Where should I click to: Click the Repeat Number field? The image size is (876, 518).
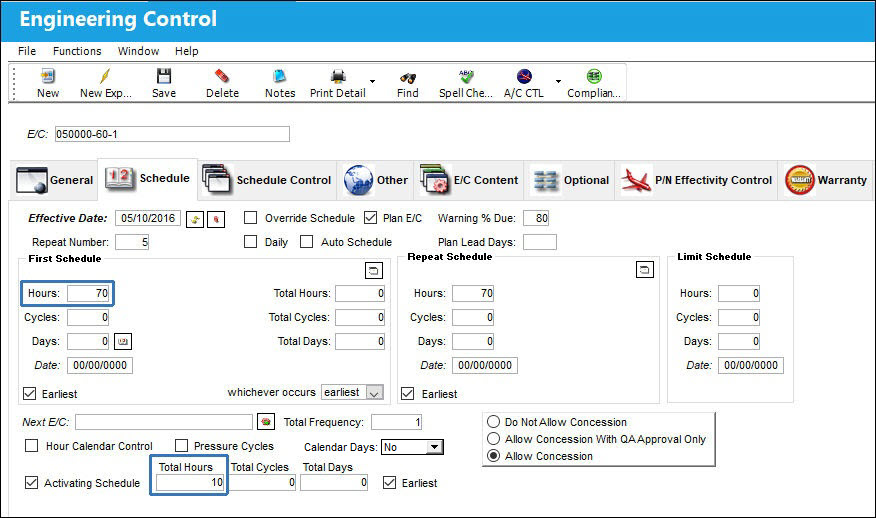click(132, 242)
